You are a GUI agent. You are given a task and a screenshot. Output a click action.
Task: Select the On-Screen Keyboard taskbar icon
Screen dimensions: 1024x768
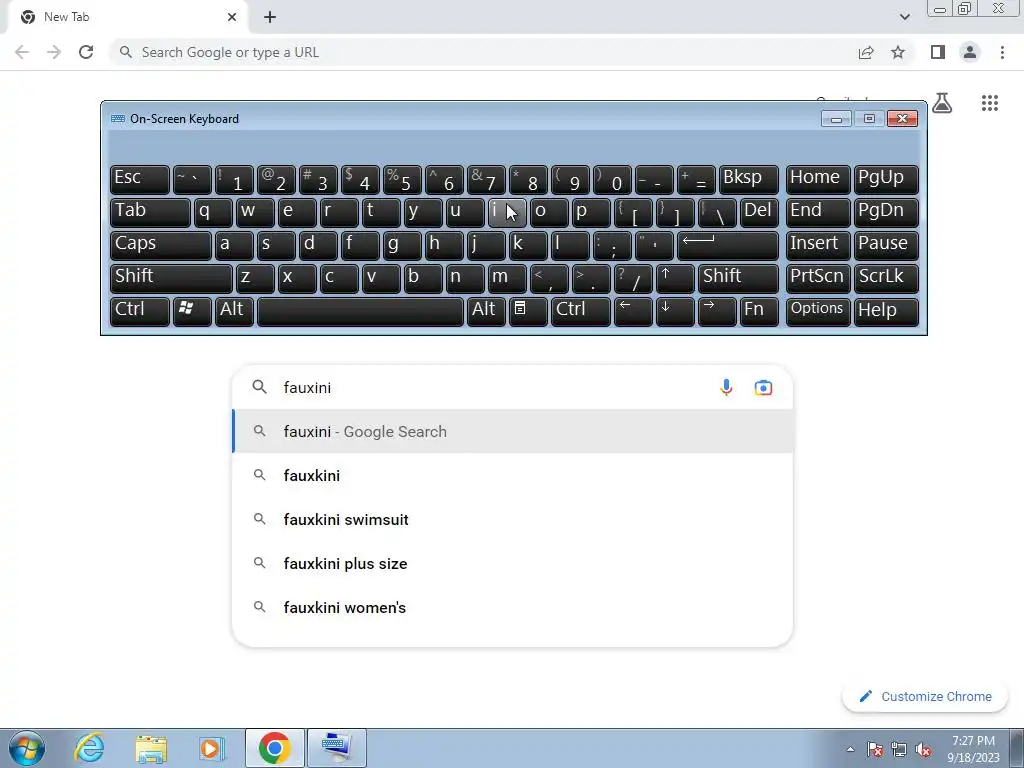337,748
